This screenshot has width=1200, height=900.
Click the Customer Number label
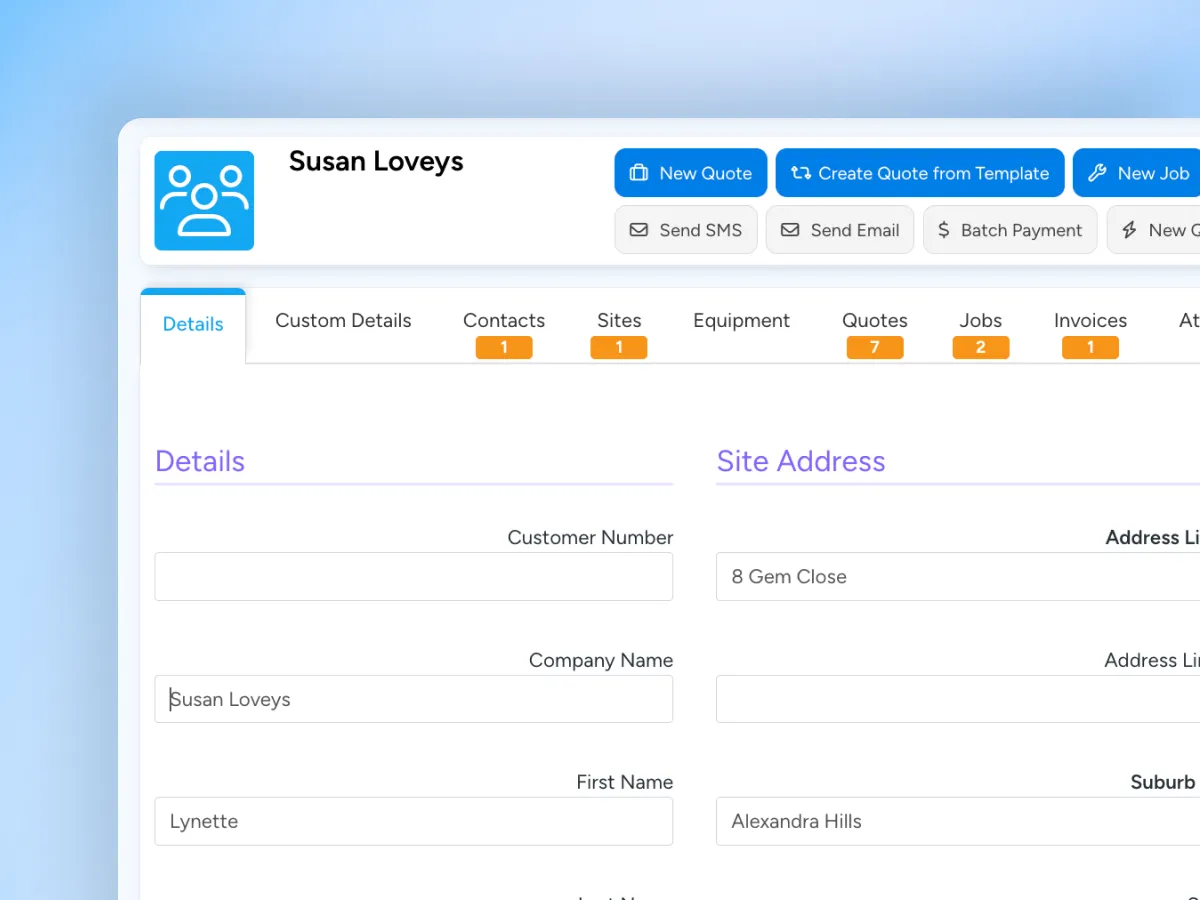590,538
